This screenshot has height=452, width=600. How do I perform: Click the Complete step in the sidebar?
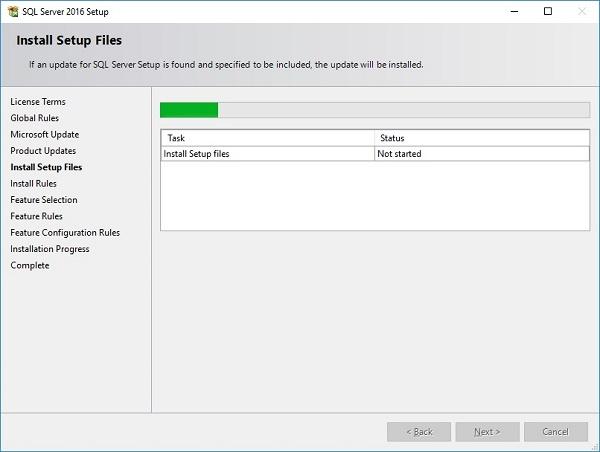tap(30, 265)
